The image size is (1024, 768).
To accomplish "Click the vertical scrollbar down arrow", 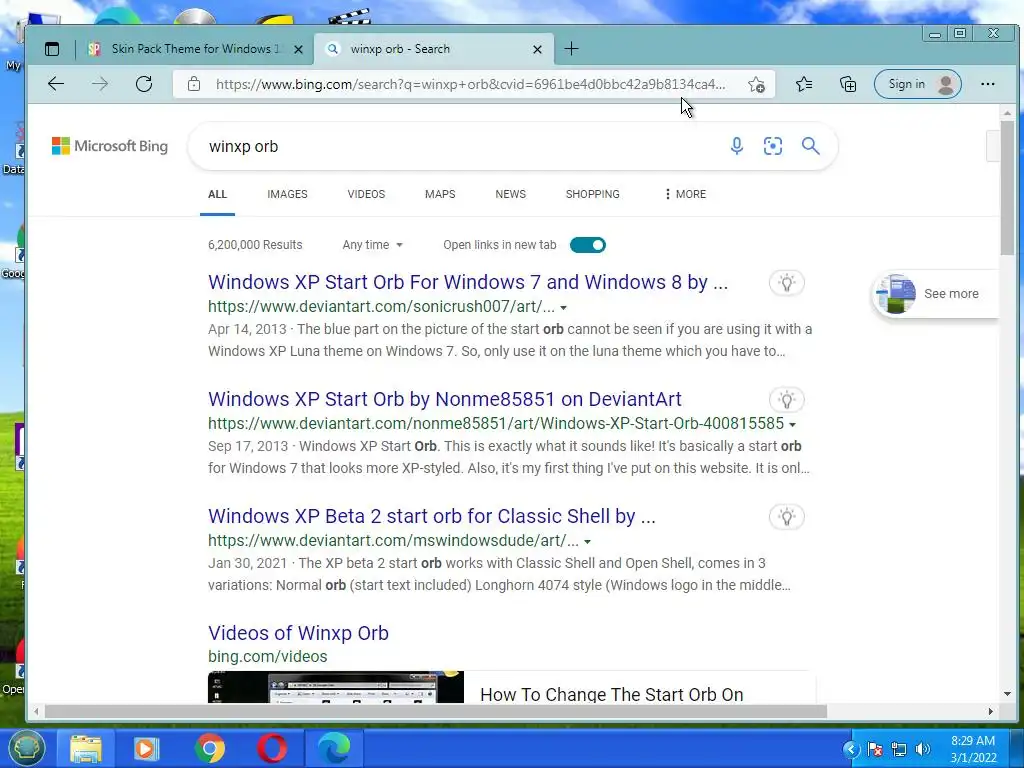I will point(1006,694).
